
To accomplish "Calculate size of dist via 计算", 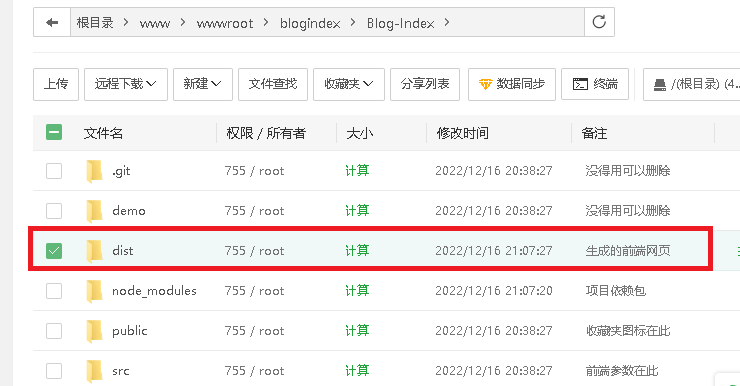I will pos(357,251).
